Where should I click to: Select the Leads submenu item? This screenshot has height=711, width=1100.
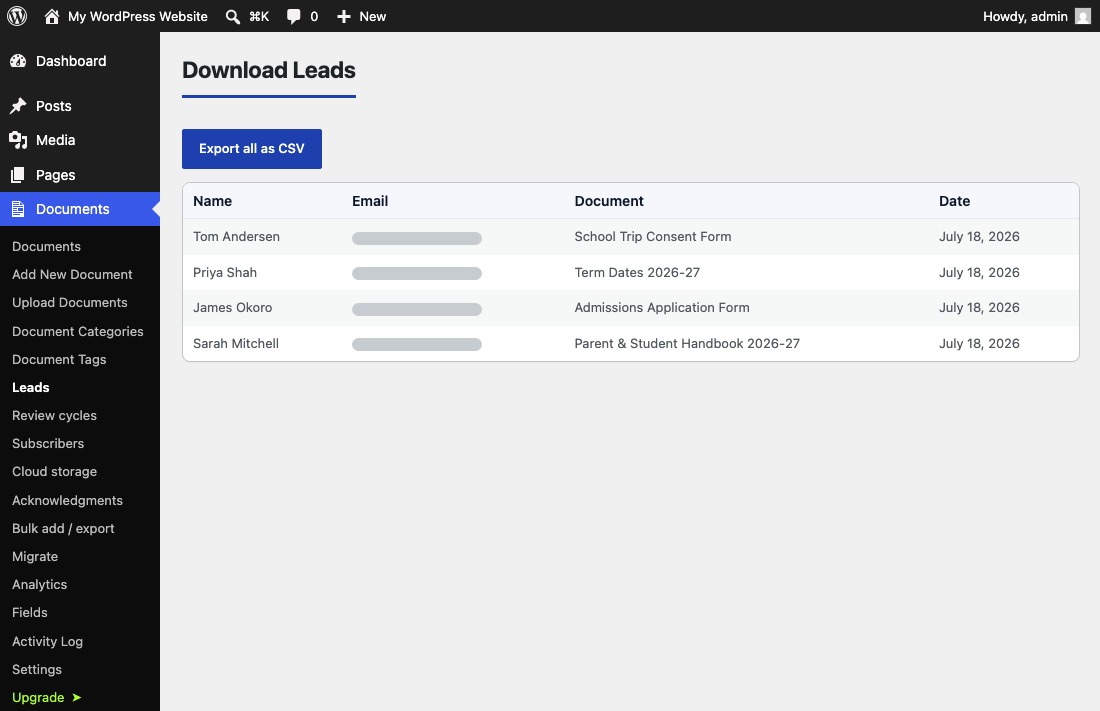click(x=31, y=387)
